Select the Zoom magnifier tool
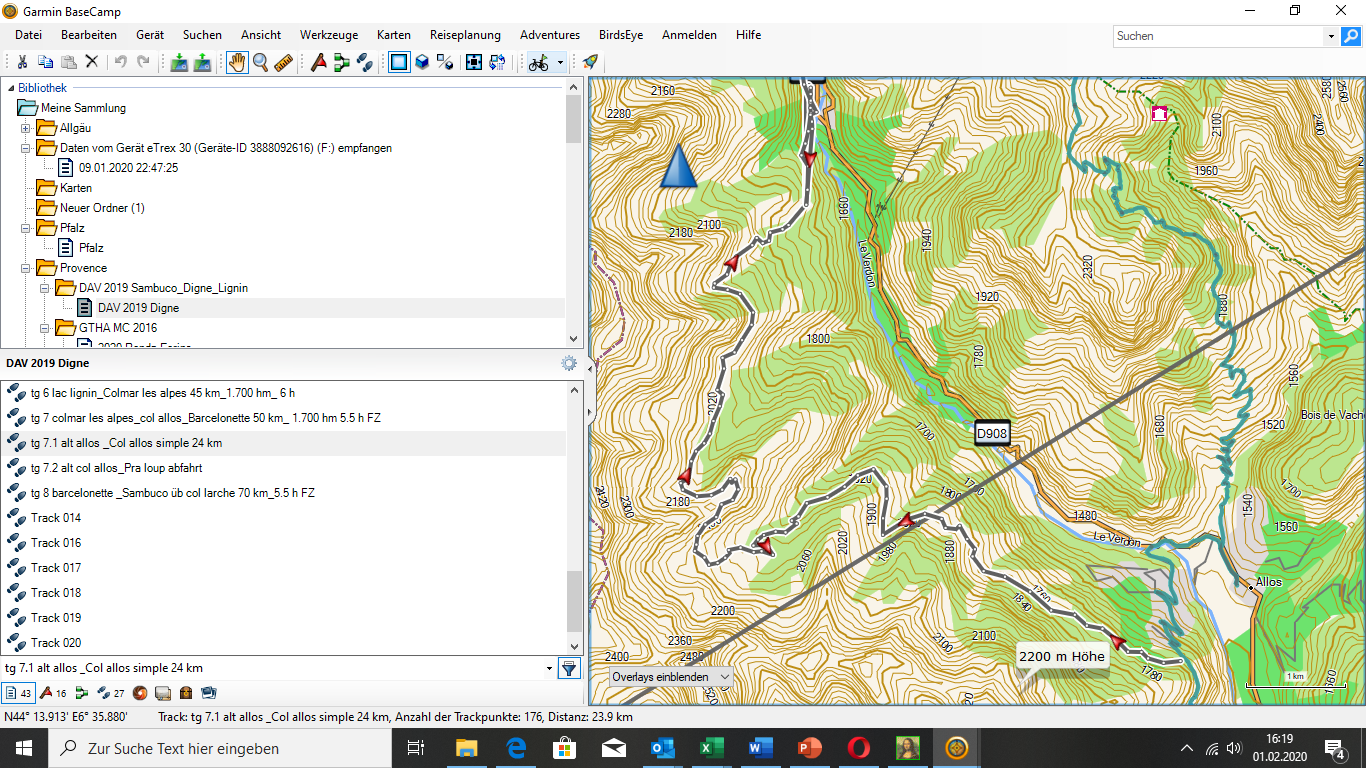Viewport: 1366px width, 768px height. (x=261, y=62)
